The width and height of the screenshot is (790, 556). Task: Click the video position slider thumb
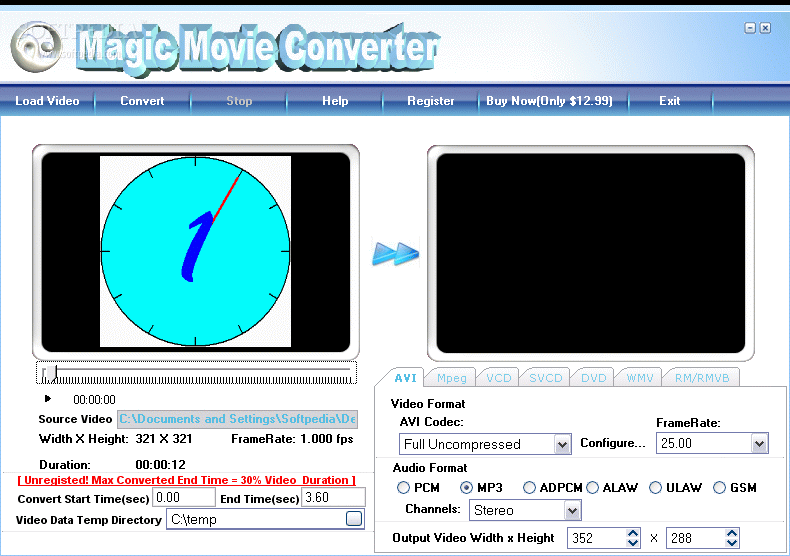coord(51,374)
